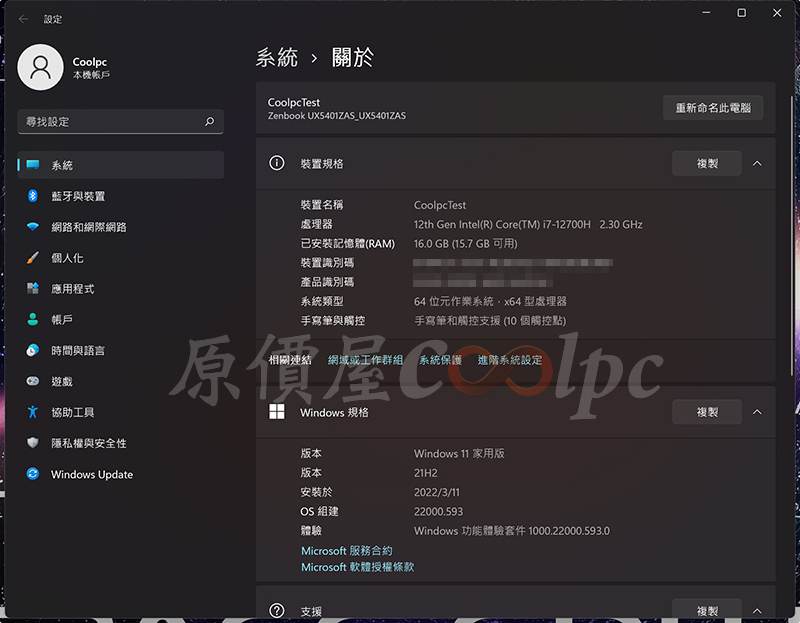Select 隱私權與安全性 in the sidebar
Viewport: 800px width, 623px height.
(120, 443)
